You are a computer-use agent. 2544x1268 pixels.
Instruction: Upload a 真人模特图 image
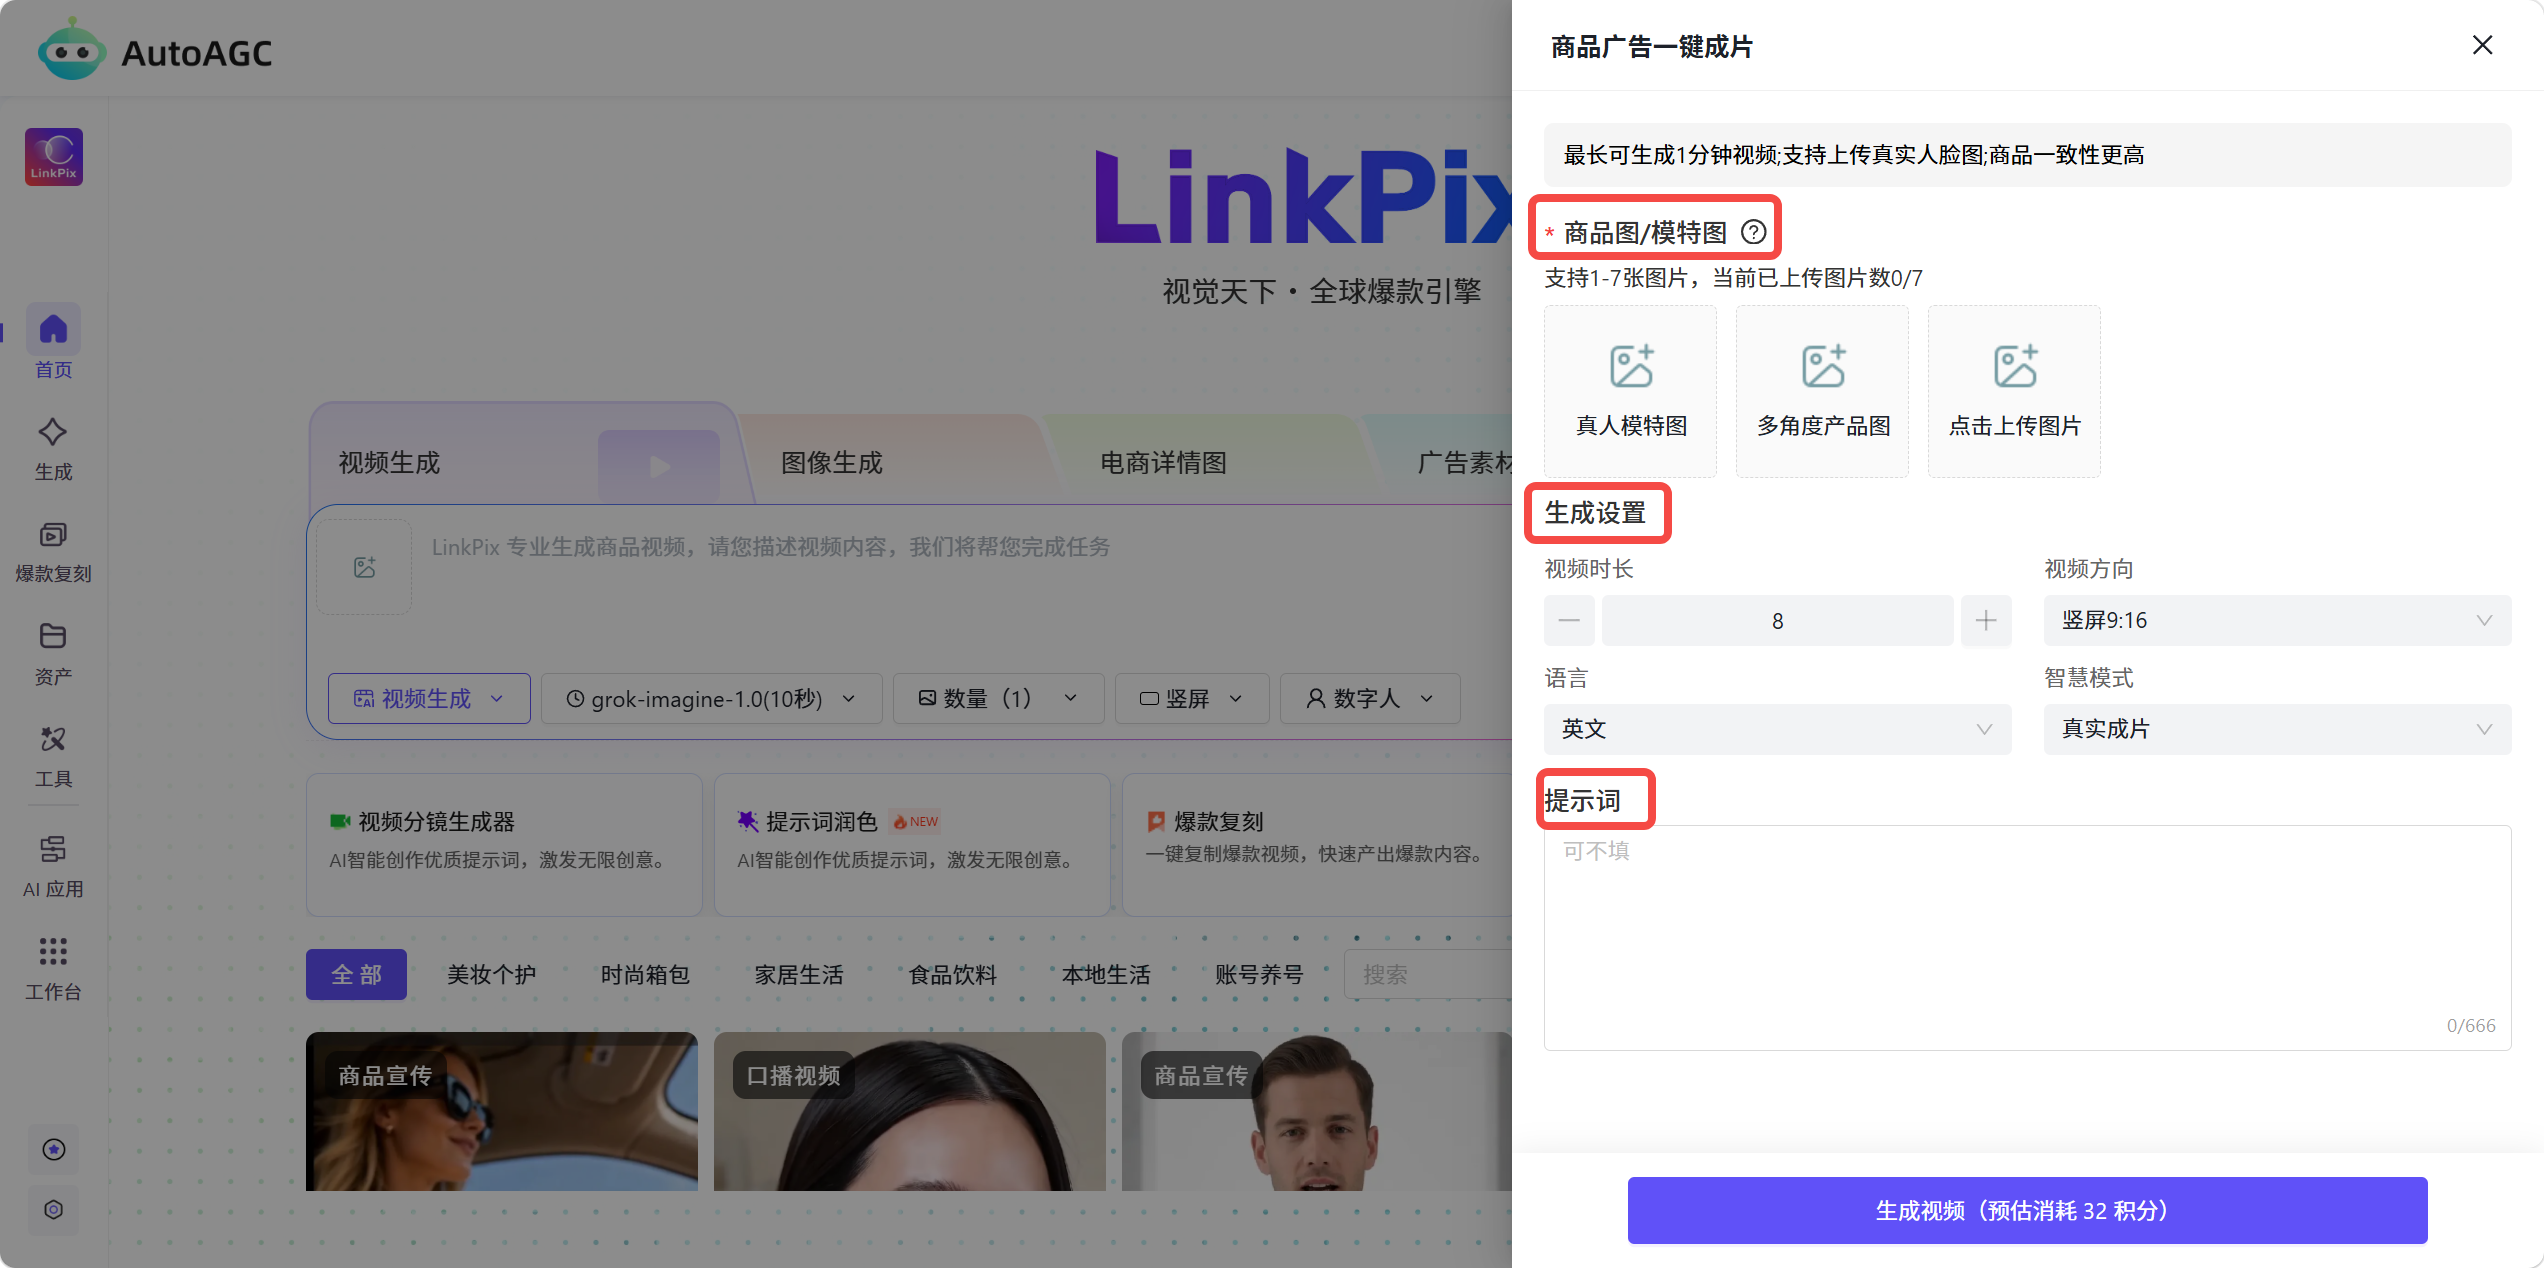1631,391
